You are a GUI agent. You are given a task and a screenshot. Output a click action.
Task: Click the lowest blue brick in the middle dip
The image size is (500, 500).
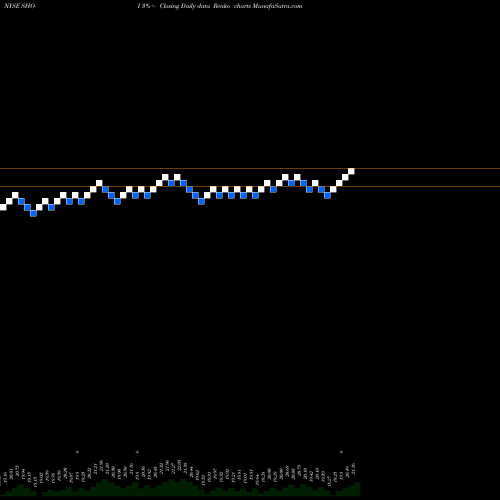pos(201,201)
